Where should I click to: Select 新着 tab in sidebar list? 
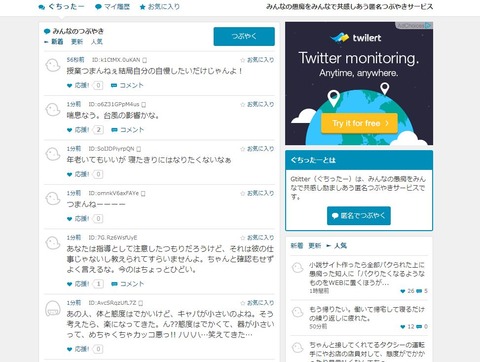pyautogui.click(x=297, y=246)
